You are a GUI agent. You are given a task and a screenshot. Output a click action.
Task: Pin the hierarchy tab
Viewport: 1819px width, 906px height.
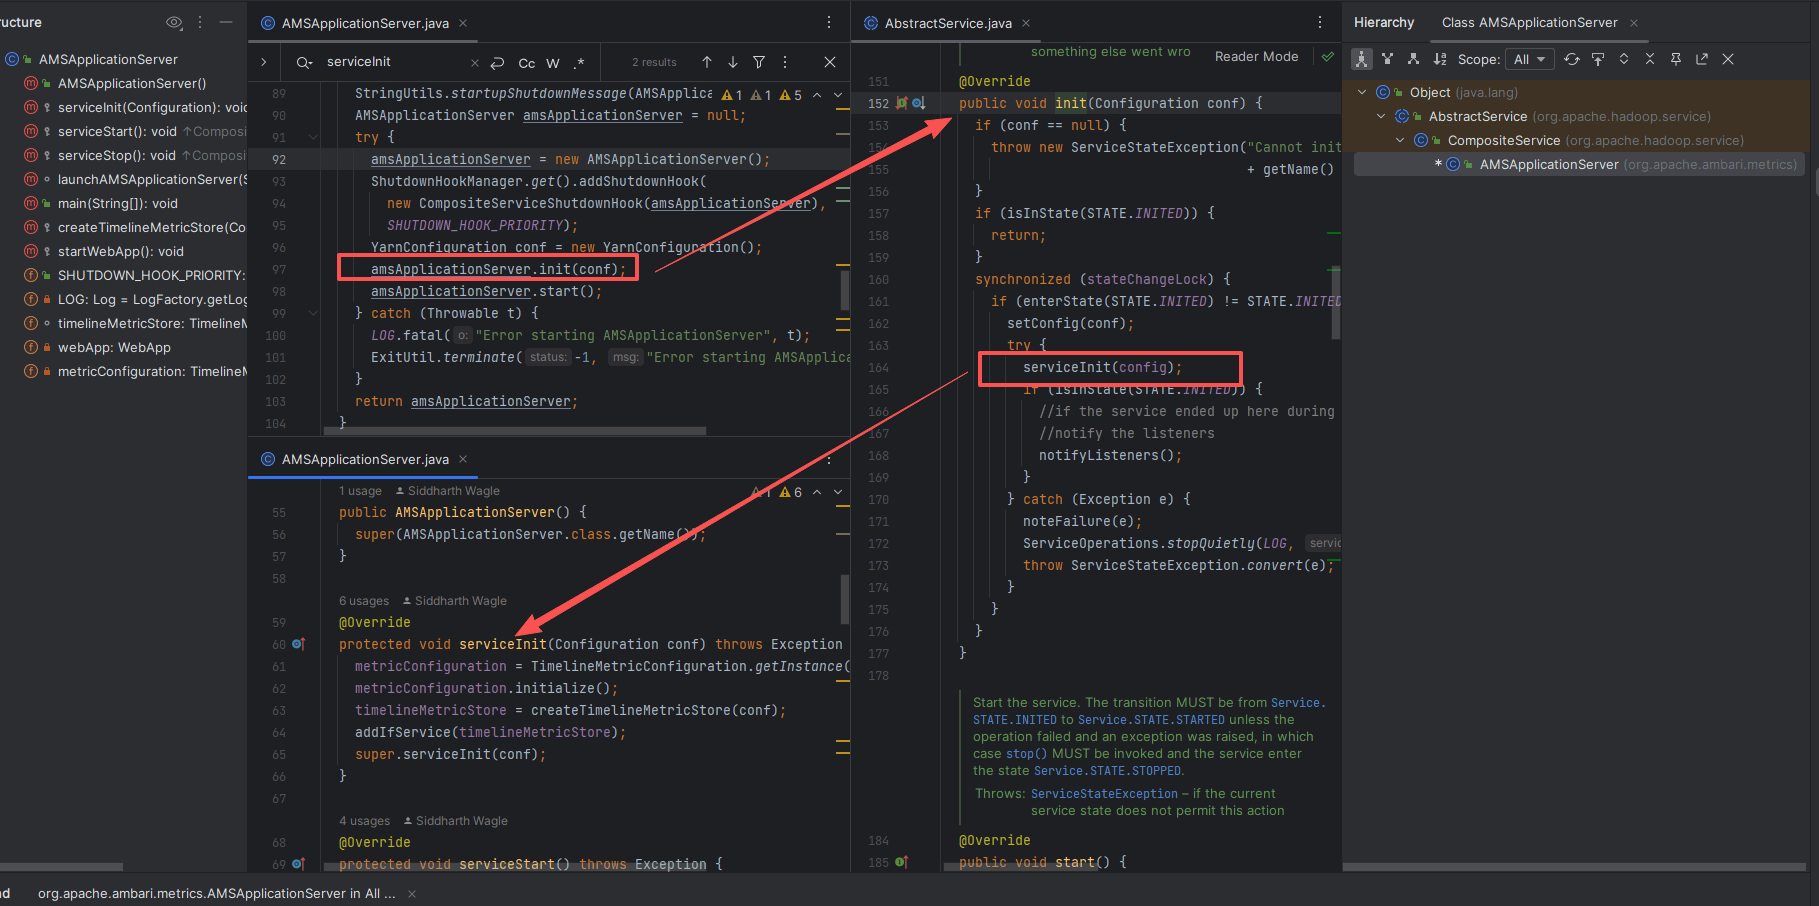tap(1676, 59)
